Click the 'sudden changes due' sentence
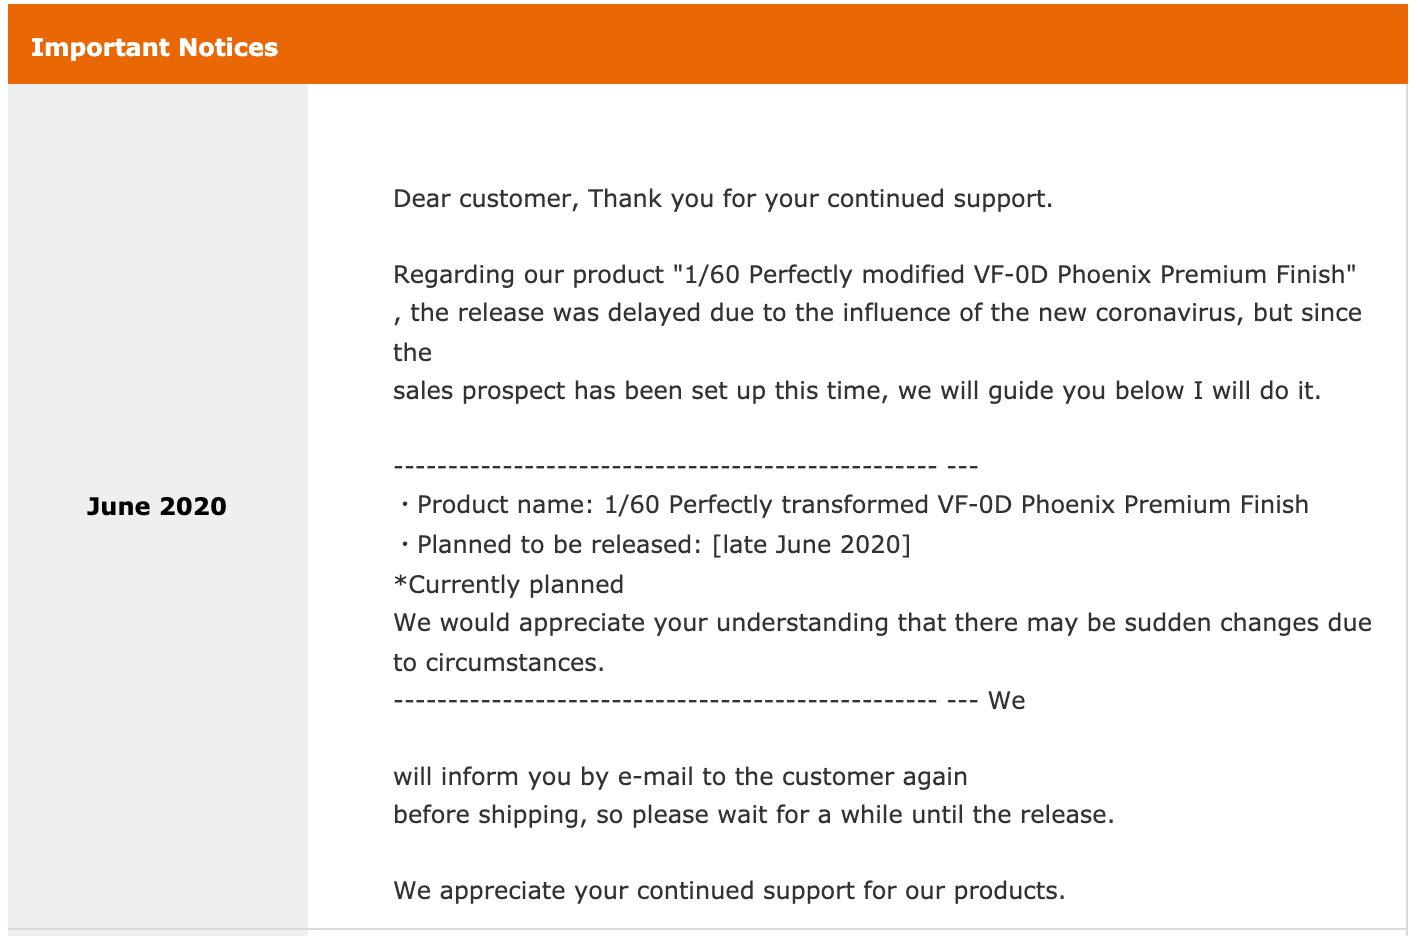The width and height of the screenshot is (1418, 936). pos(882,622)
